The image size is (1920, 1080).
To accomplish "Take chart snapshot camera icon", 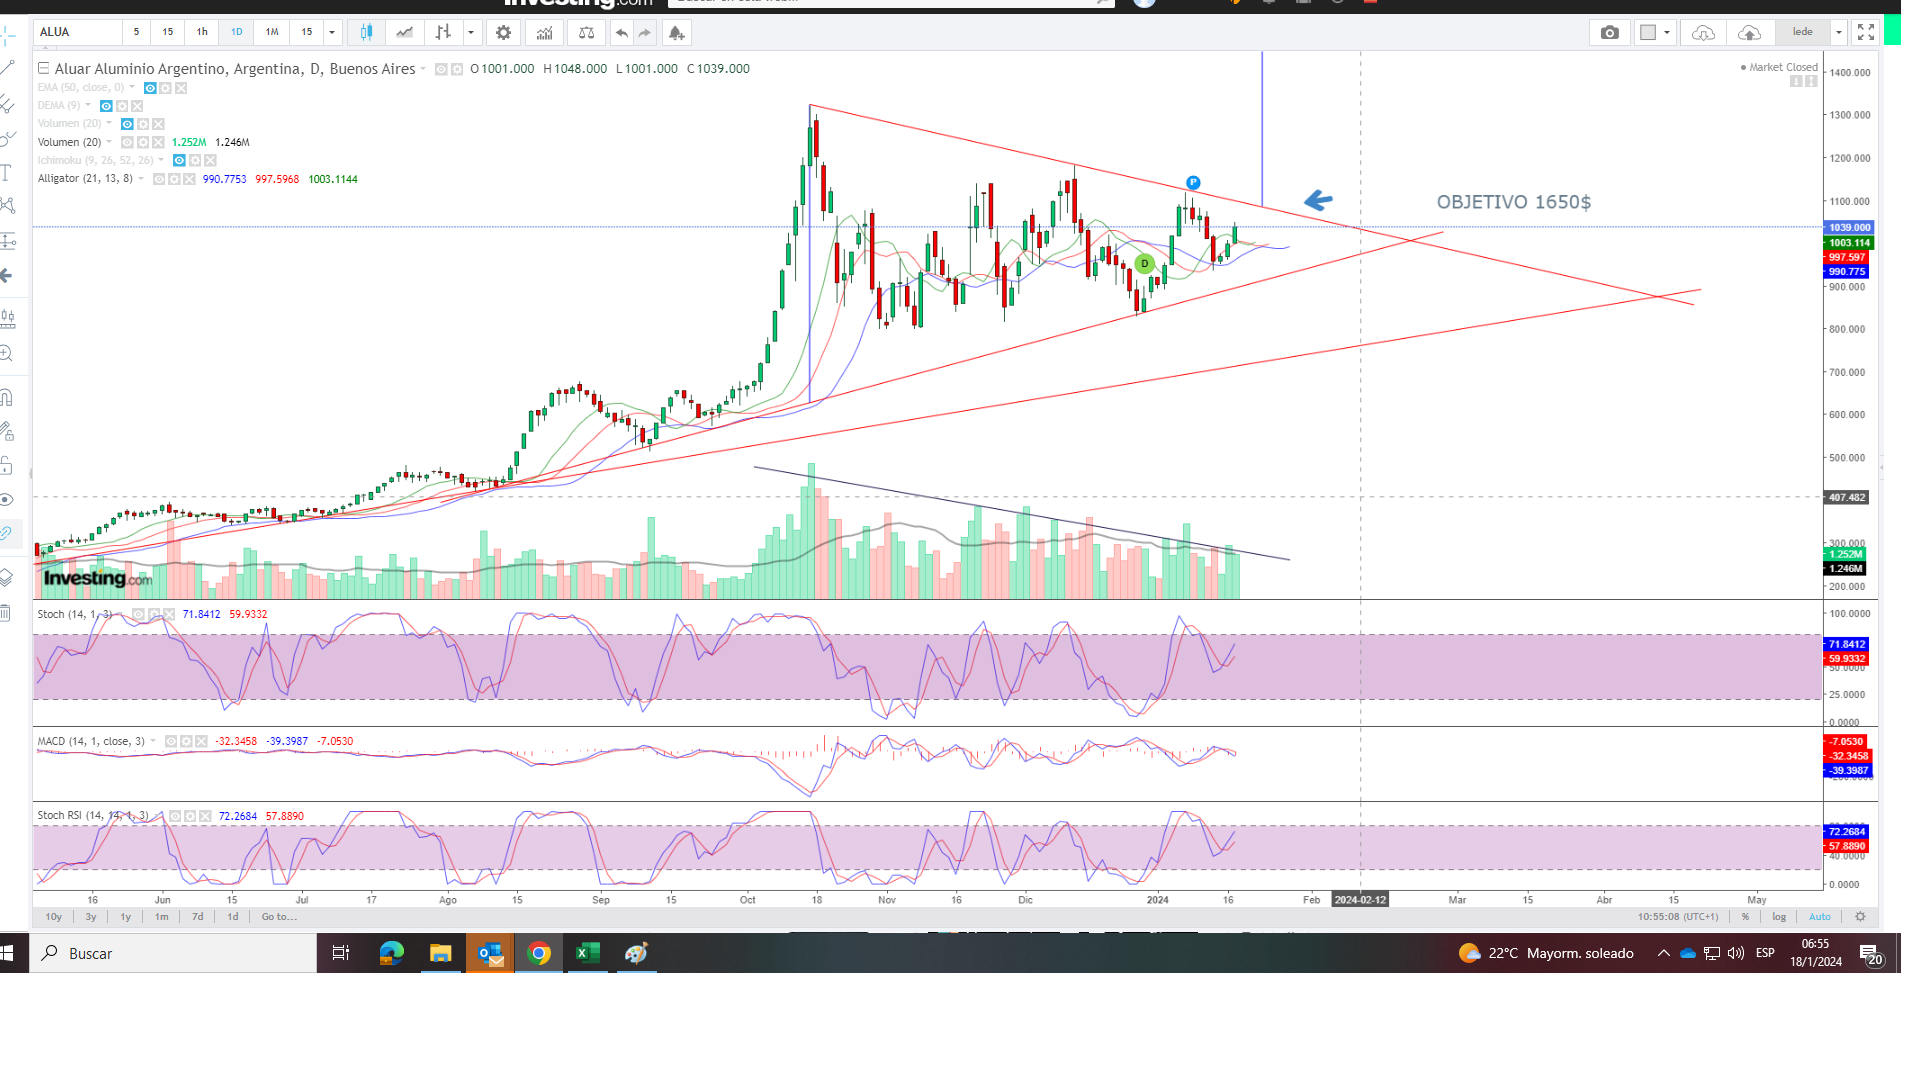I will click(1609, 33).
